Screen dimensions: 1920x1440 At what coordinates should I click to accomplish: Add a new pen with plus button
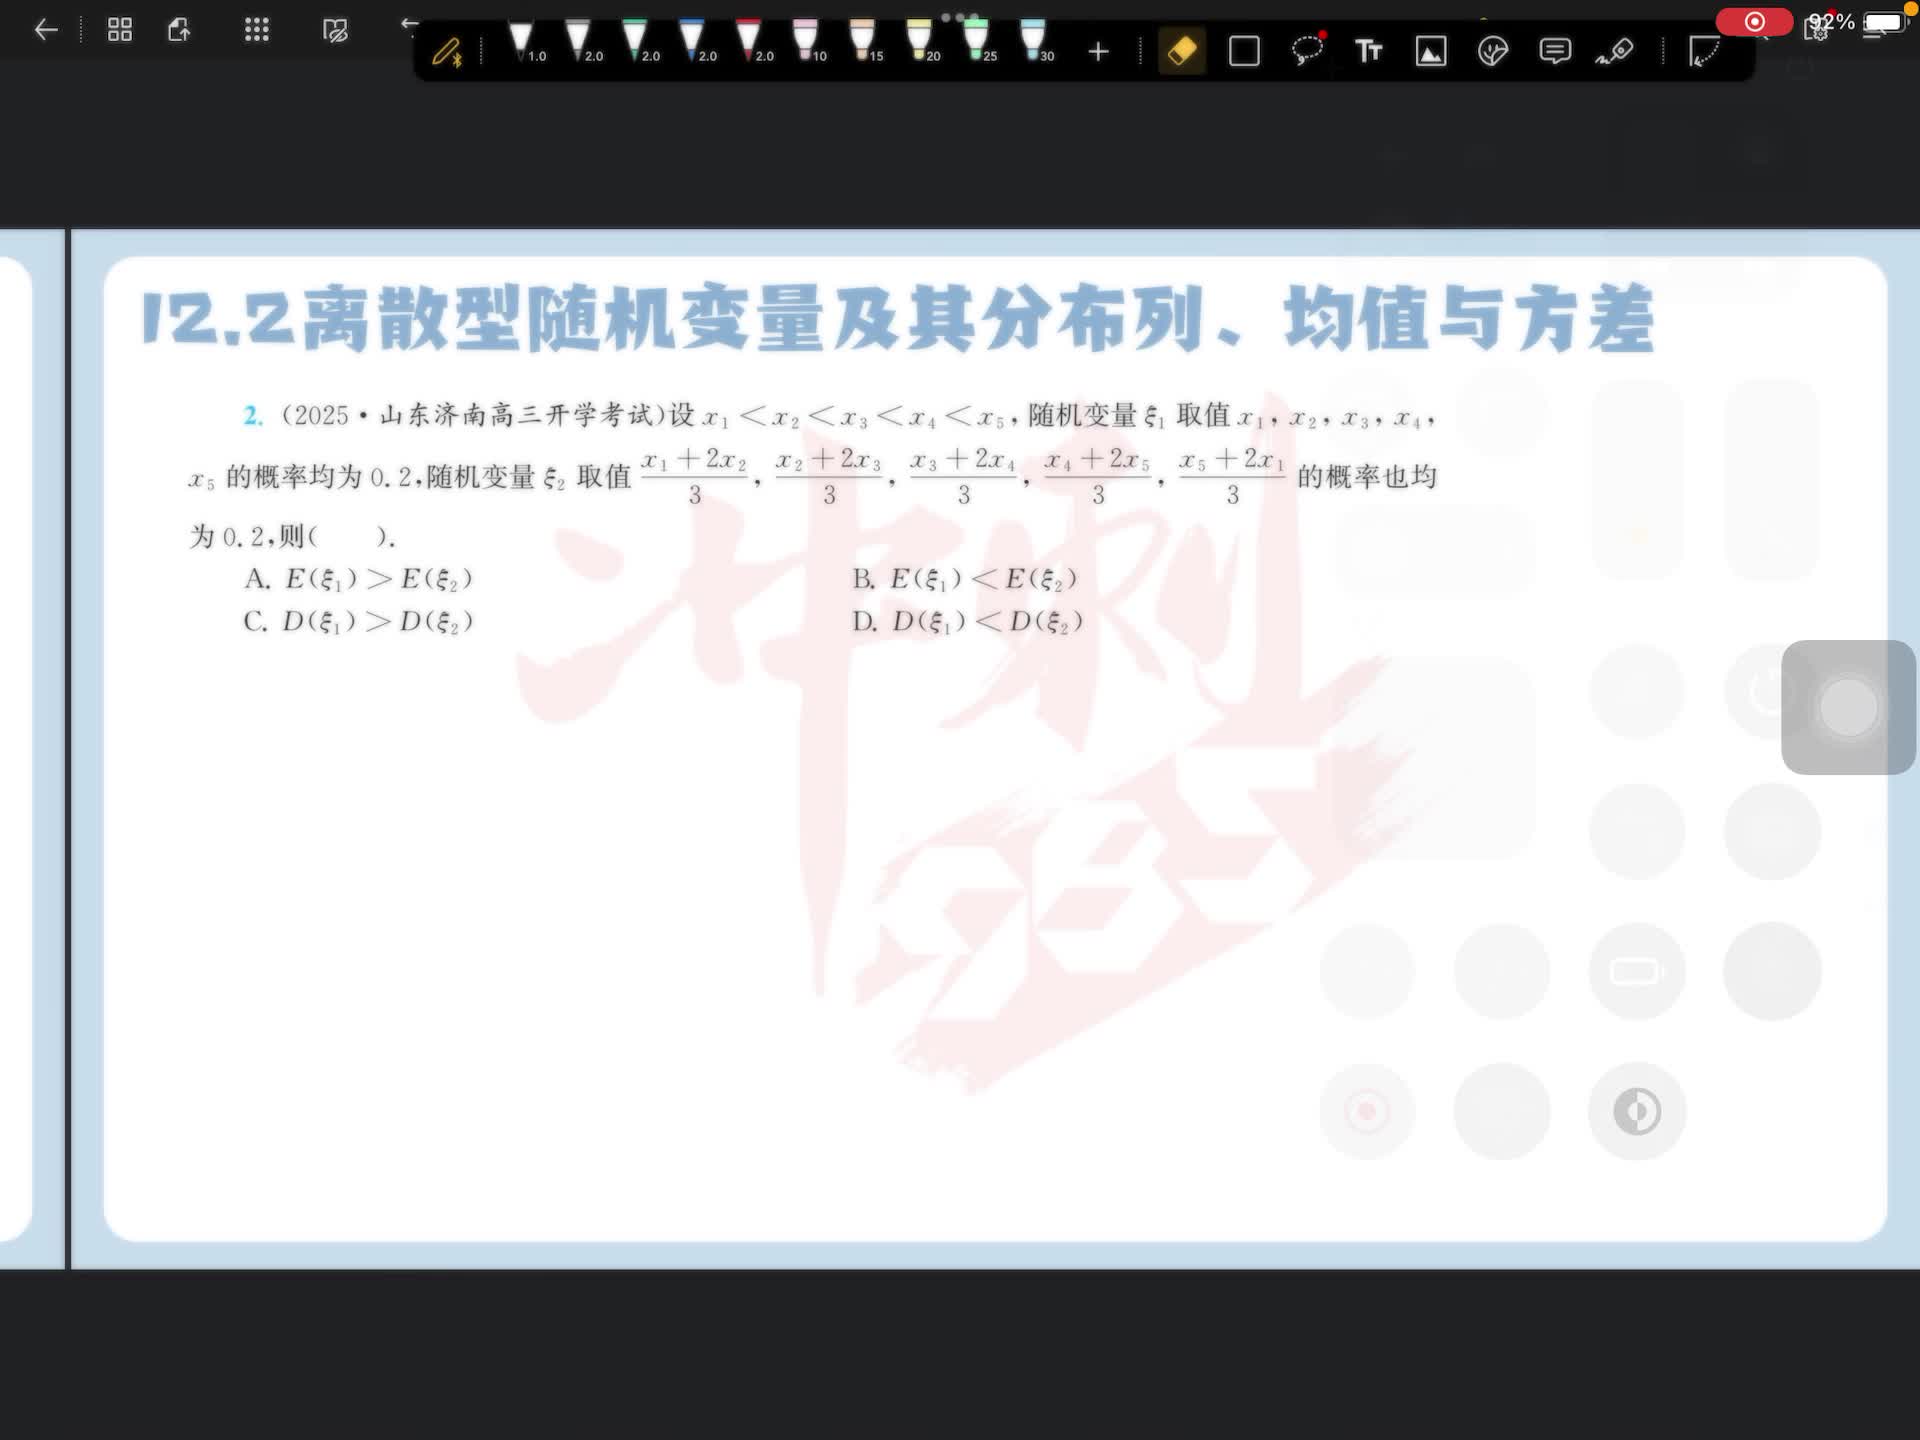coord(1098,52)
